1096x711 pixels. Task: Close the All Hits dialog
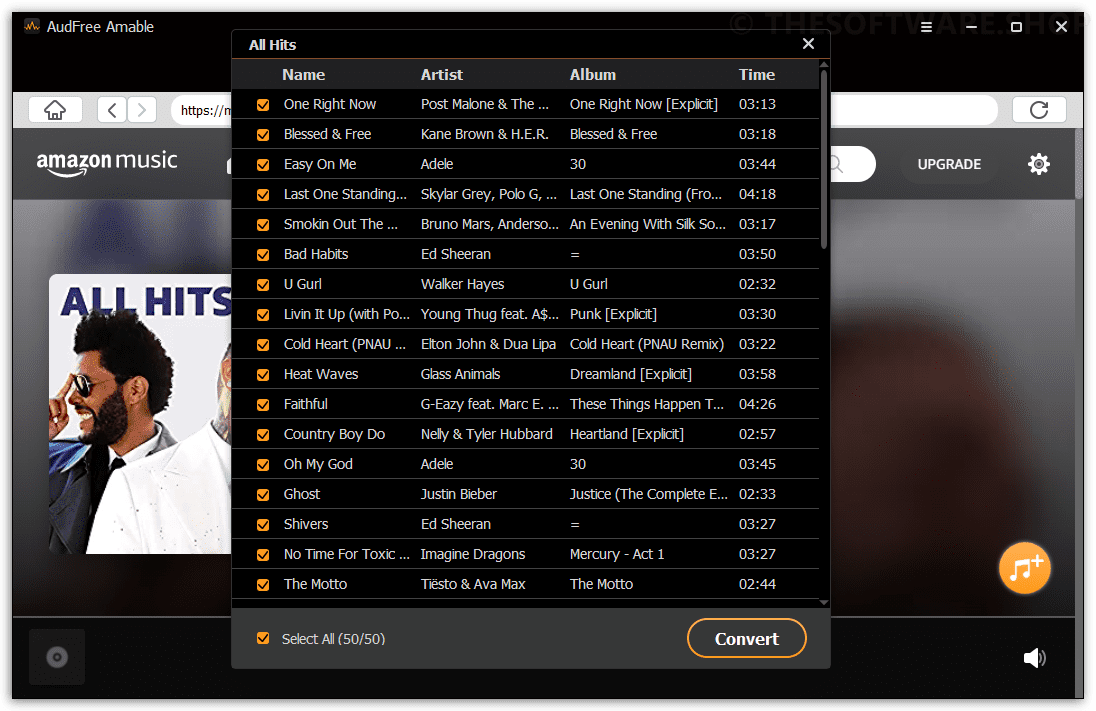[808, 43]
